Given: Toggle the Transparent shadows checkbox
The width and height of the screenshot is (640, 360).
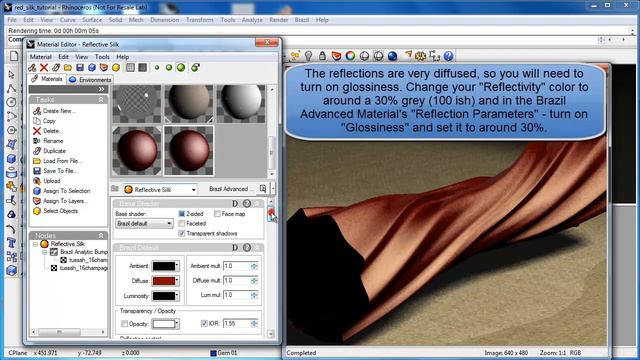Looking at the screenshot, I should coord(182,233).
